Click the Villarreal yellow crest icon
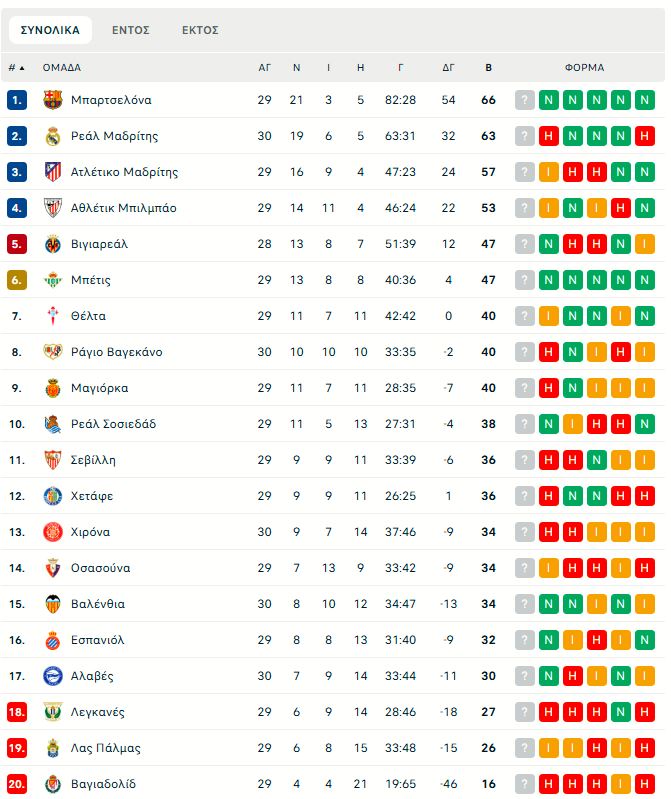Screen dimensions: 671x799 tap(53, 244)
